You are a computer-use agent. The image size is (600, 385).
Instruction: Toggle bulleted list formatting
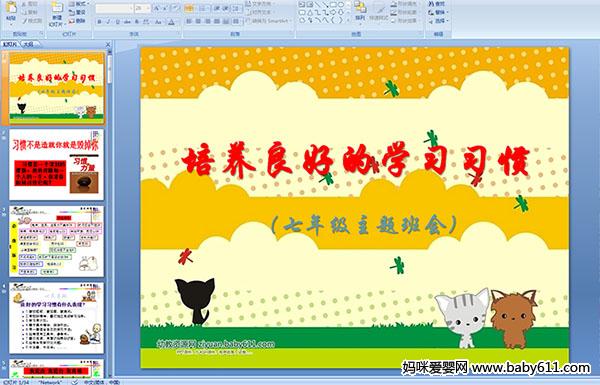(x=189, y=8)
